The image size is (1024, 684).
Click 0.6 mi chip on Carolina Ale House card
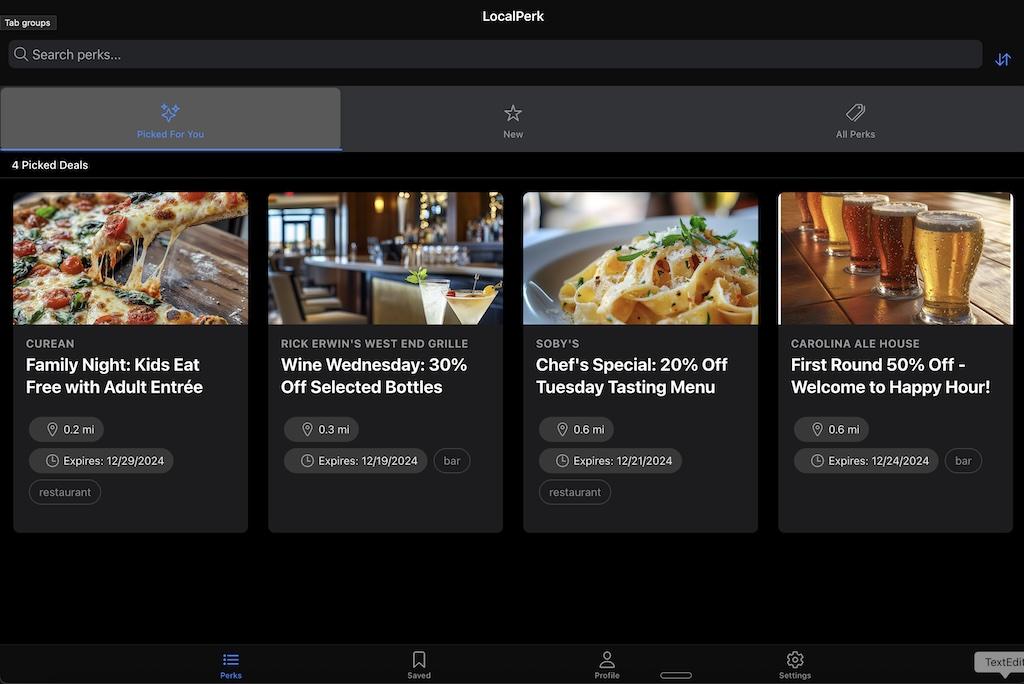coord(831,429)
